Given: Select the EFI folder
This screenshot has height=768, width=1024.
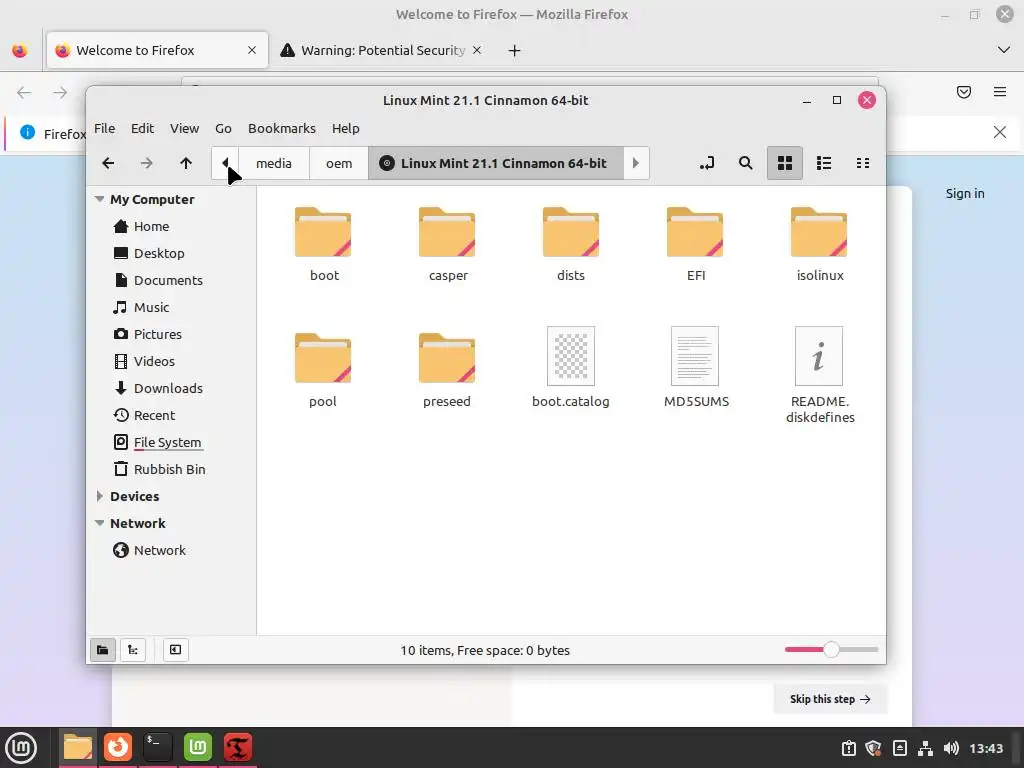Looking at the screenshot, I should point(695,244).
